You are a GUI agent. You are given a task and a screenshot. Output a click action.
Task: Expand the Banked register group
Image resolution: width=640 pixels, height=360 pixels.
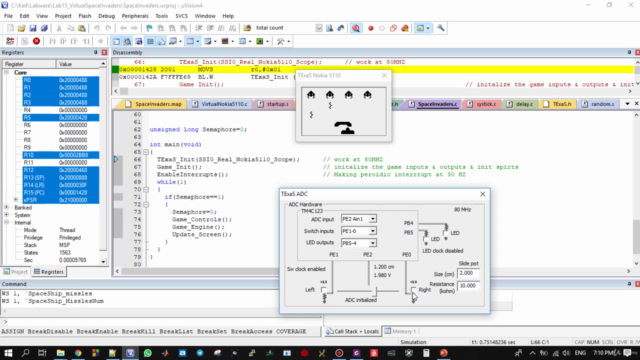pyautogui.click(x=7, y=208)
